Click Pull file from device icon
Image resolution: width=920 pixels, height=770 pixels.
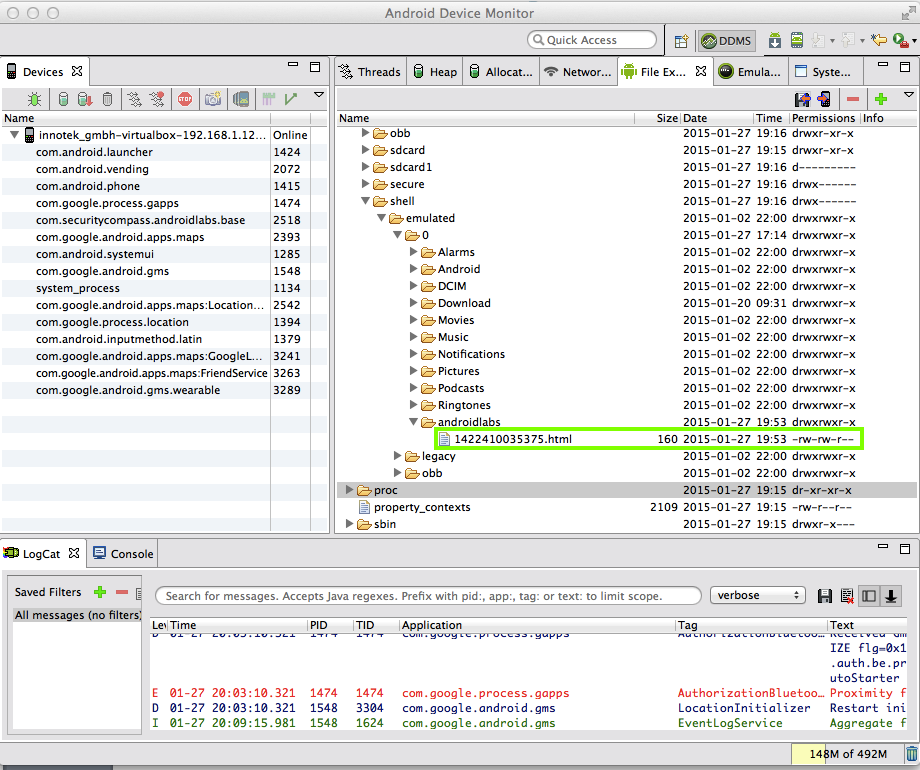pyautogui.click(x=802, y=99)
